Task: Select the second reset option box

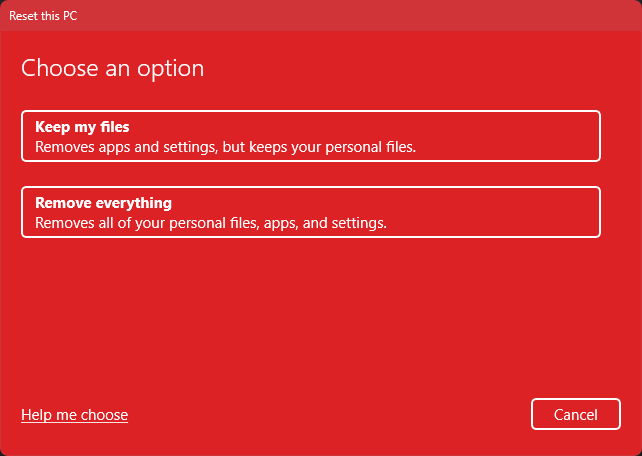Action: coord(310,212)
